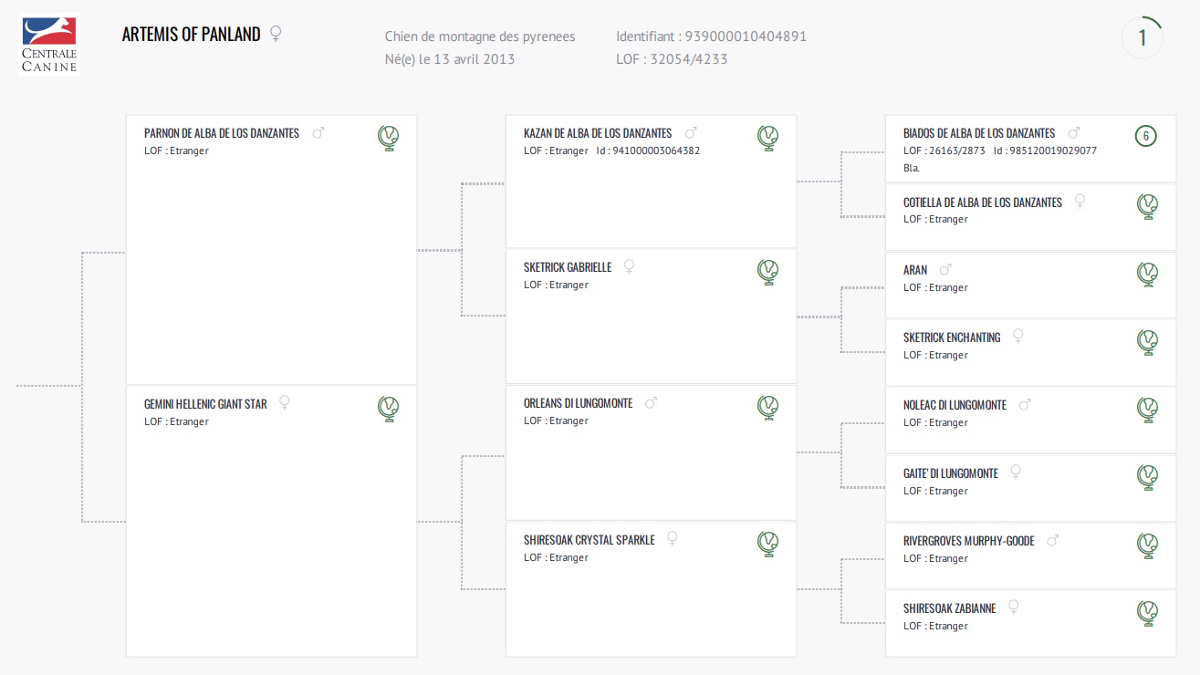Click the globe icon next to Rivergroves Murphy-Goode

1148,545
